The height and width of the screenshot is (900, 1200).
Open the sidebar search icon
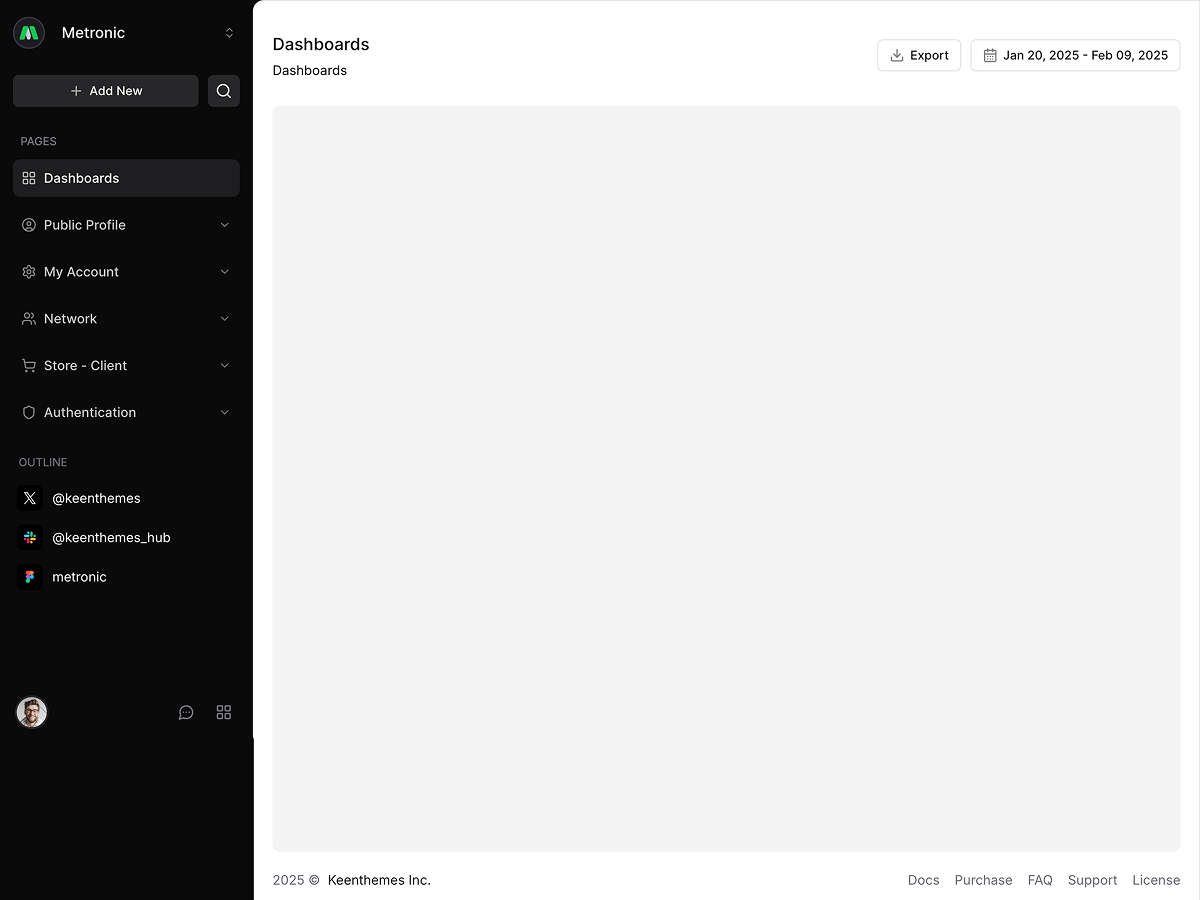[224, 91]
